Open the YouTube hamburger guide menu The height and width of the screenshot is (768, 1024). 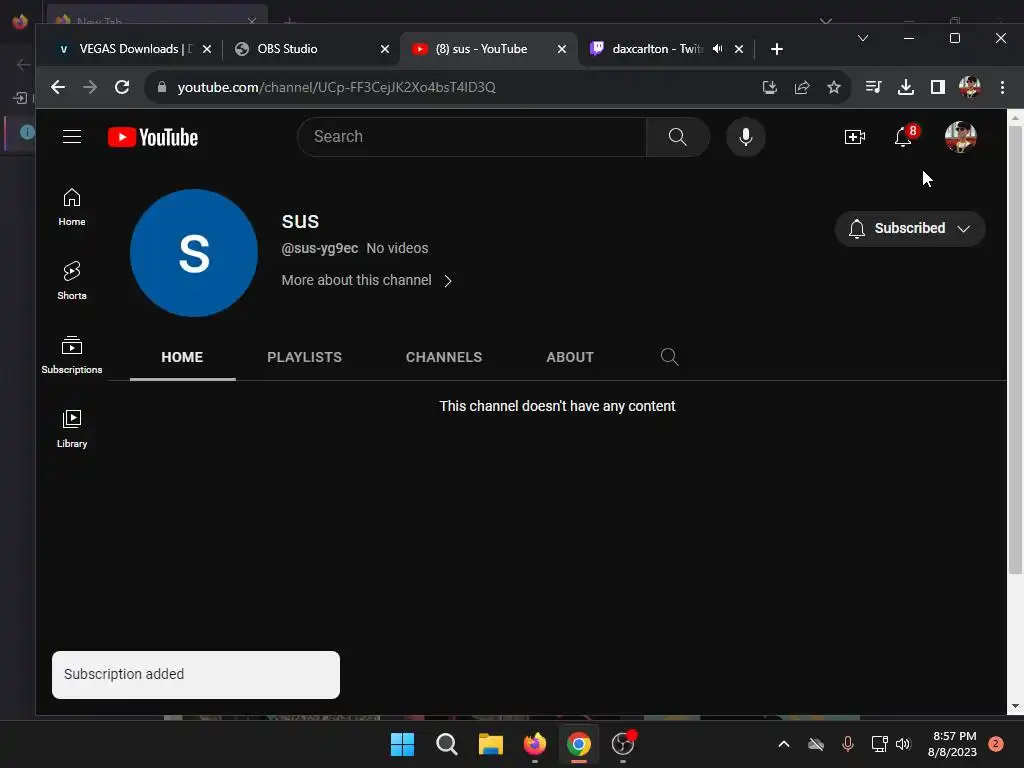72,136
